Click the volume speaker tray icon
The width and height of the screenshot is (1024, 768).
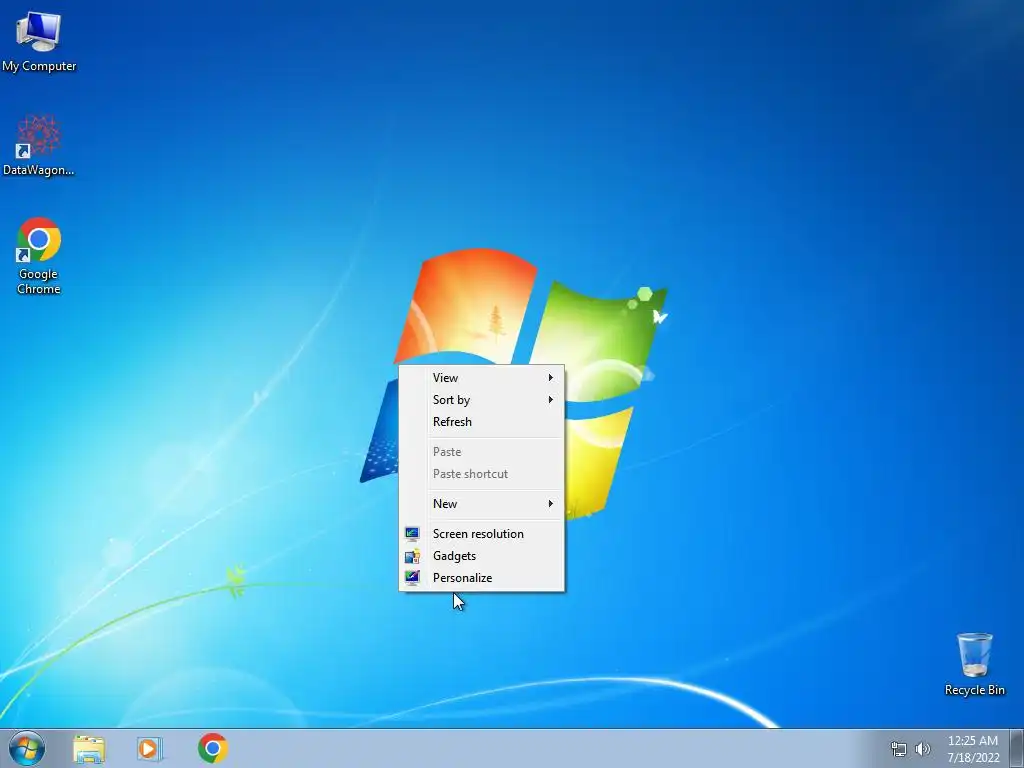[922, 749]
